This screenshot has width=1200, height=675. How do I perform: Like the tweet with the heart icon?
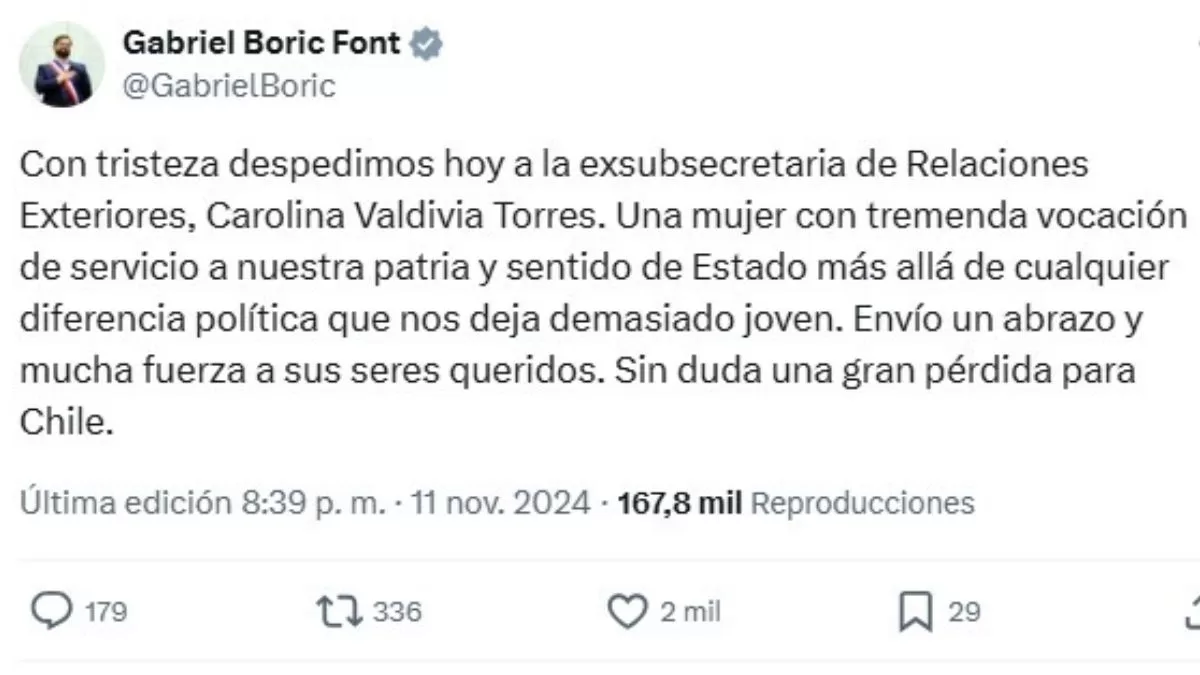point(628,611)
